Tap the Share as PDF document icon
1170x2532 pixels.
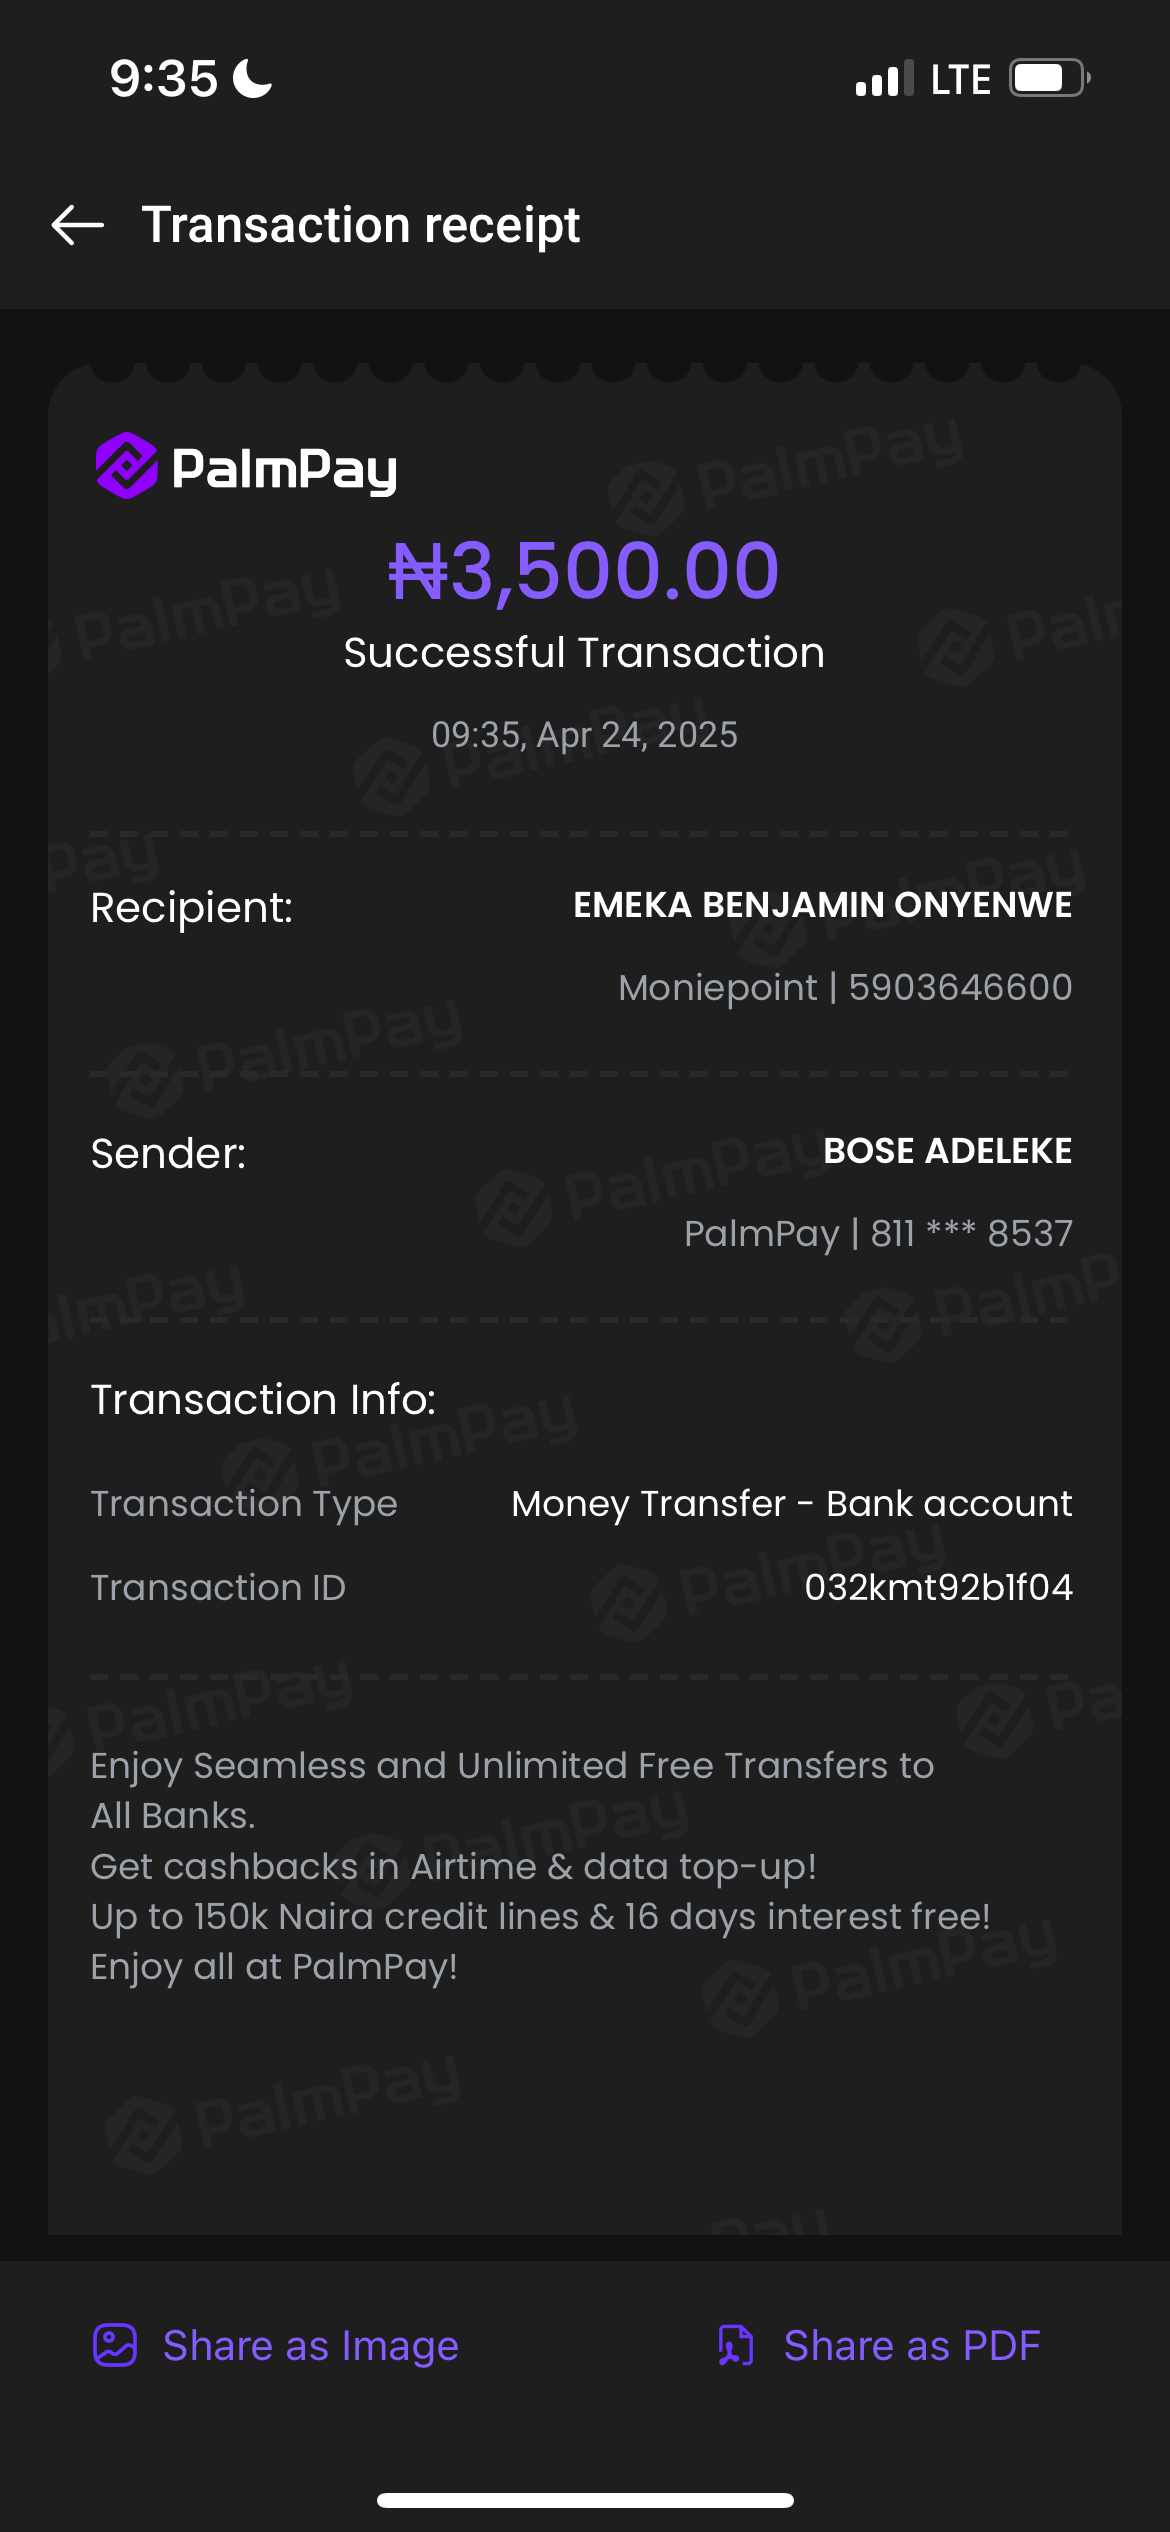point(736,2345)
